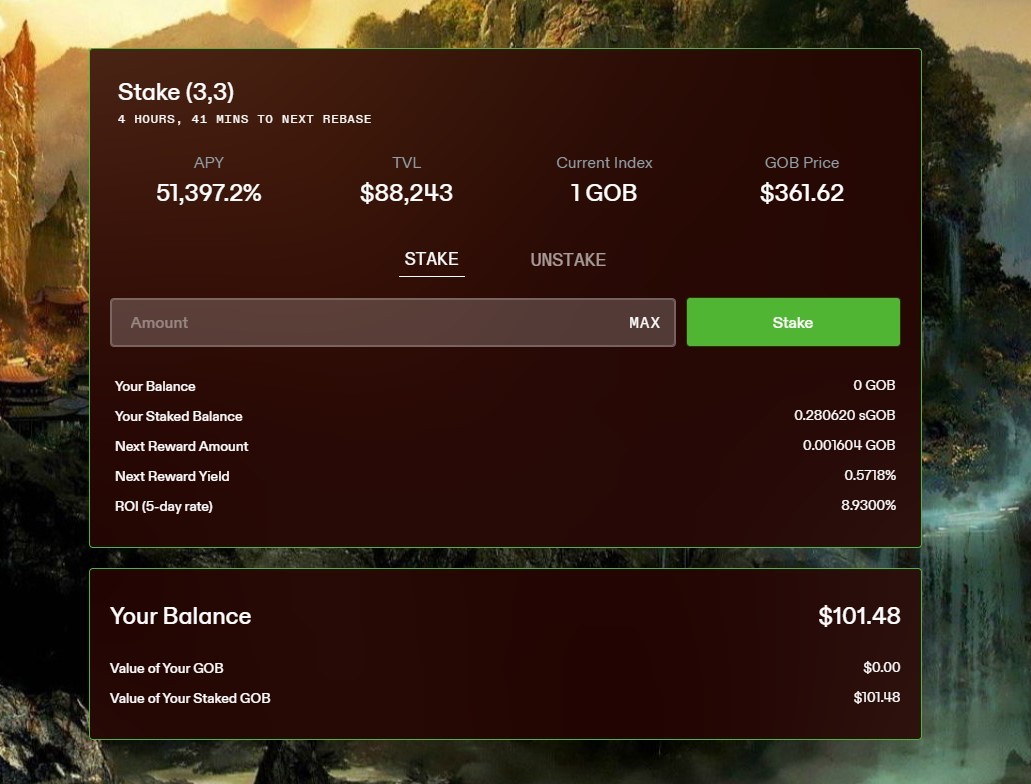Screen dimensions: 1031x784
Task: Click the 0.280620 sGOB staked balance
Action: click(844, 415)
